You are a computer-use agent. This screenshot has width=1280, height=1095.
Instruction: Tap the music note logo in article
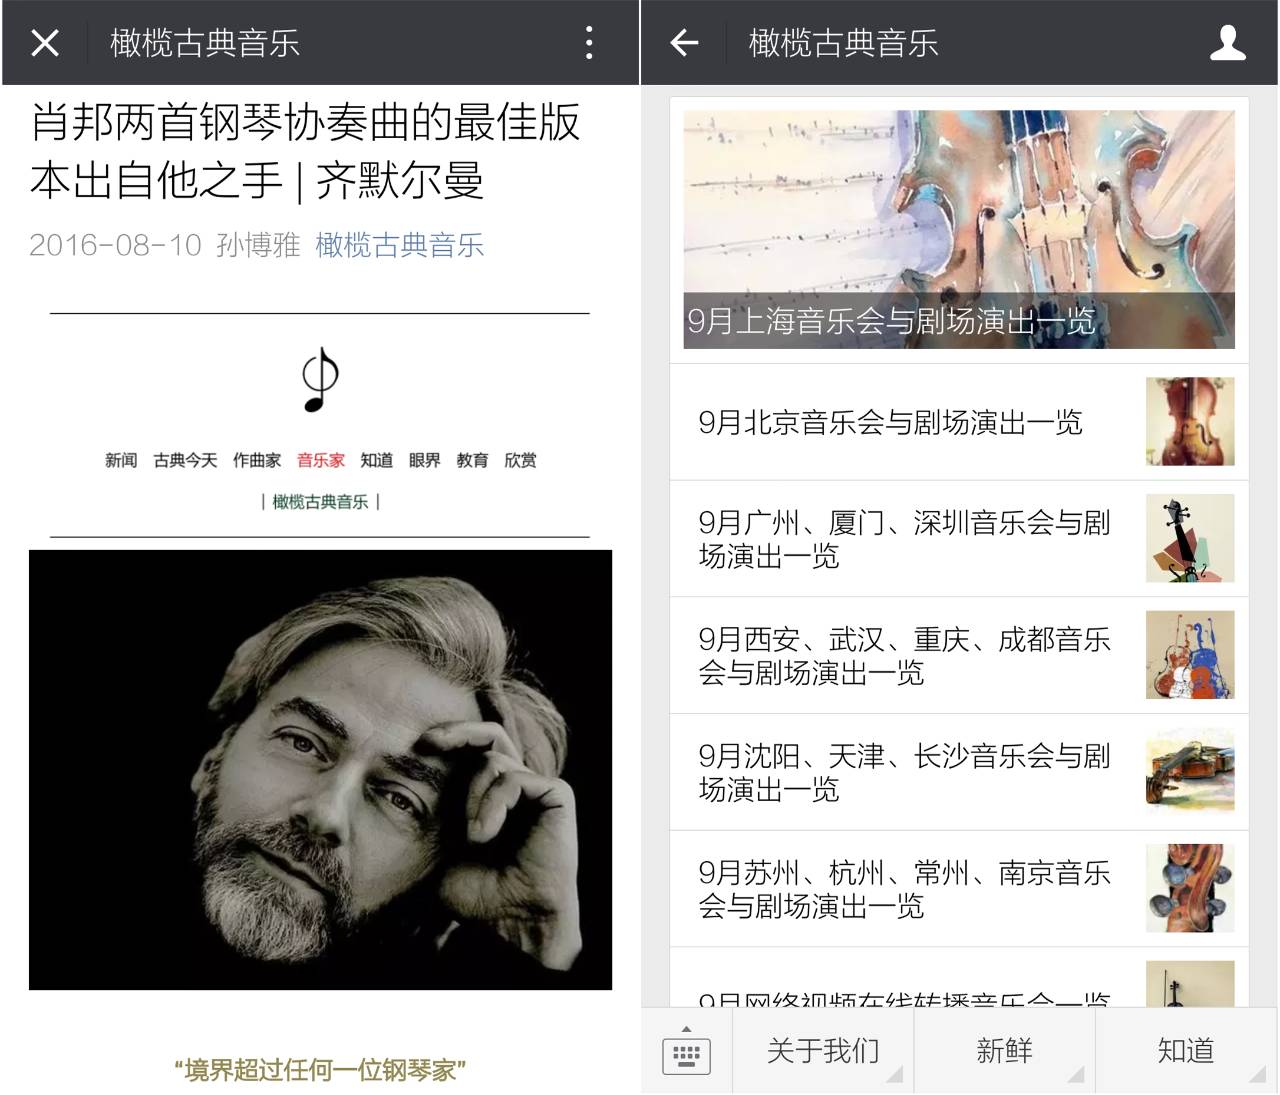tap(320, 380)
